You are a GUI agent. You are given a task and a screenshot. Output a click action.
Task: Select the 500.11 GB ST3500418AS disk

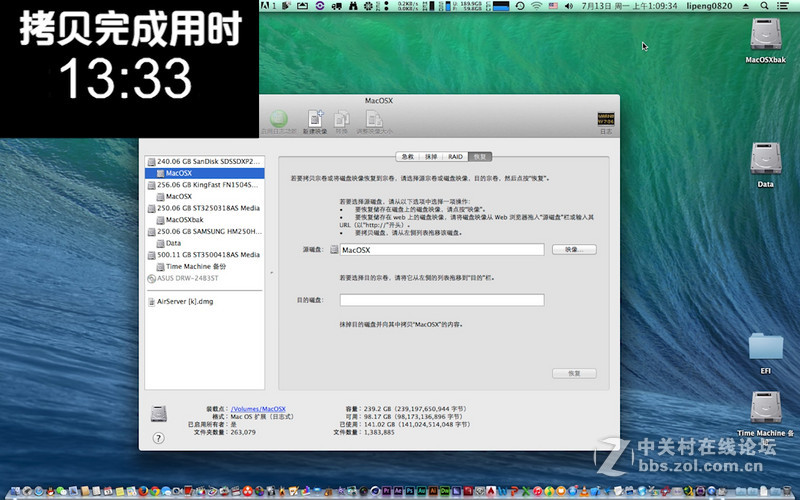pos(205,255)
